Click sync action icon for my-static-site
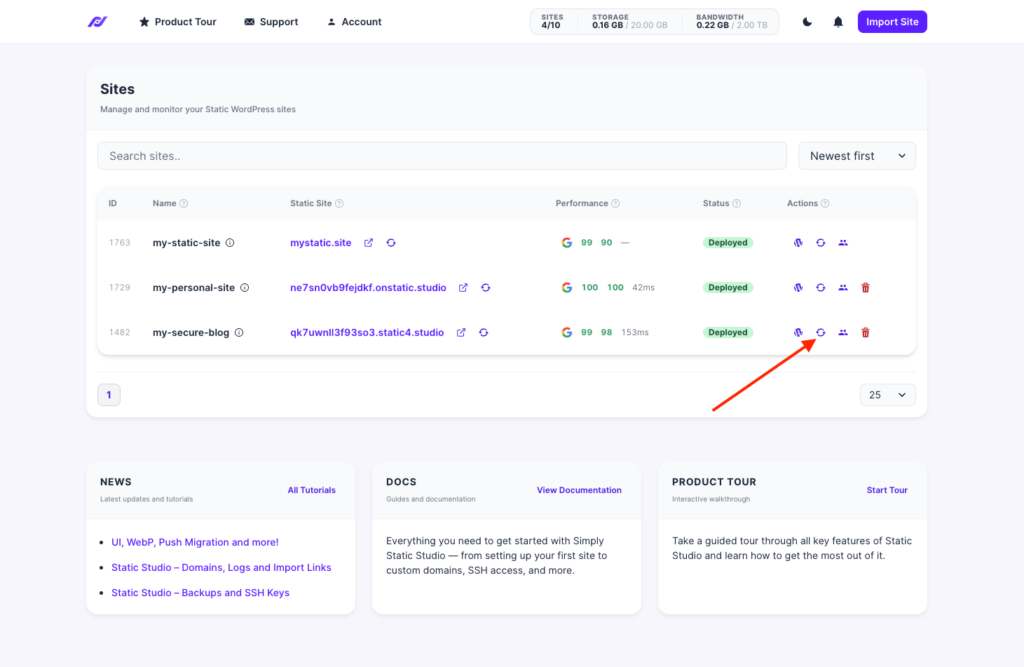This screenshot has height=667, width=1024. (x=821, y=242)
